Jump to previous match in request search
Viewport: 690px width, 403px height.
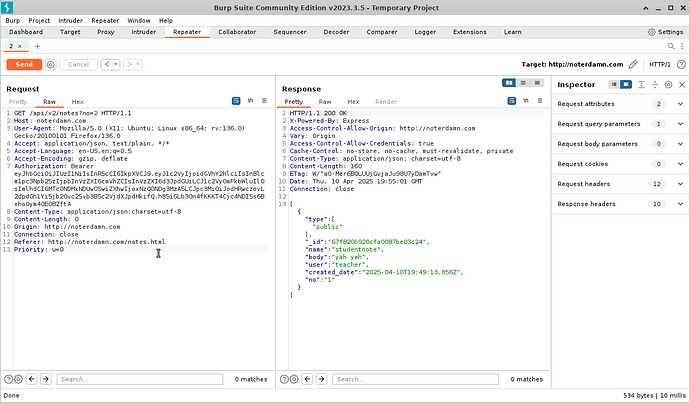pyautogui.click(x=32, y=379)
